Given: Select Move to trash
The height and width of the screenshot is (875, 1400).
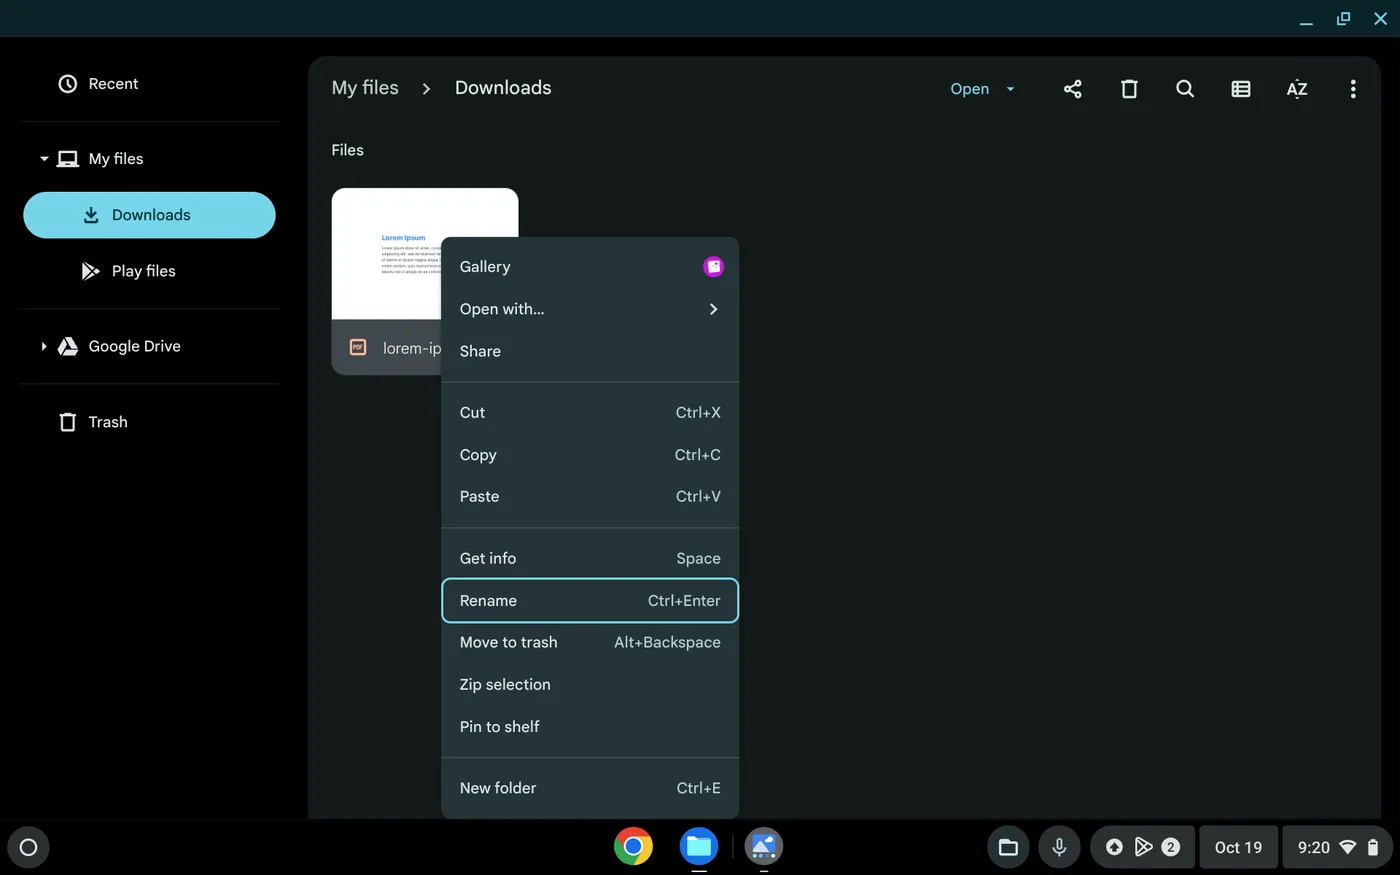Looking at the screenshot, I should (590, 643).
